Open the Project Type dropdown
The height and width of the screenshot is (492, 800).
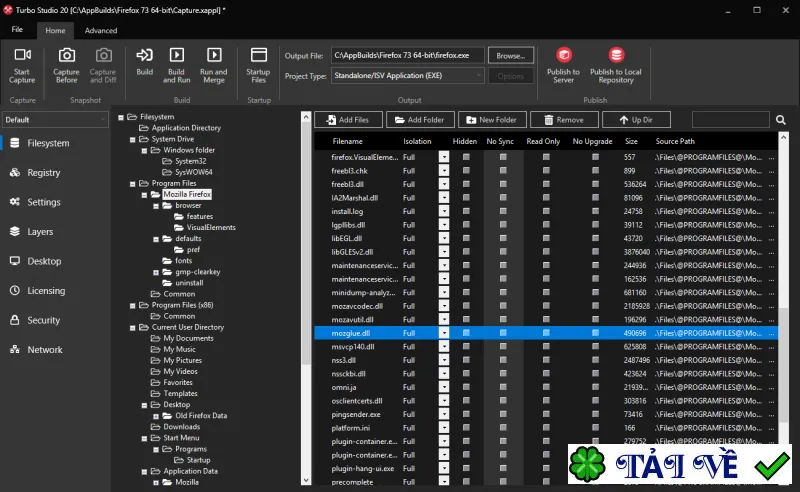coord(407,76)
